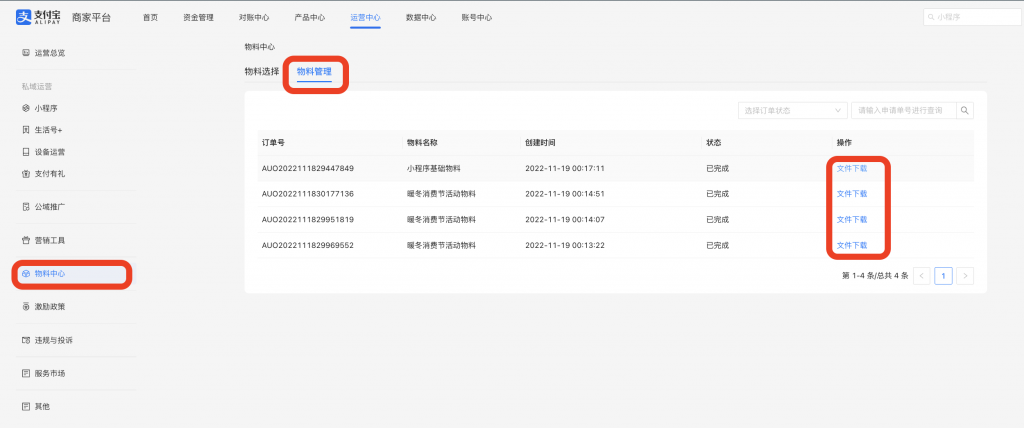Click the 设备运营 sidebar icon
Screen dimensions: 1024x428
pyautogui.click(x=25, y=152)
